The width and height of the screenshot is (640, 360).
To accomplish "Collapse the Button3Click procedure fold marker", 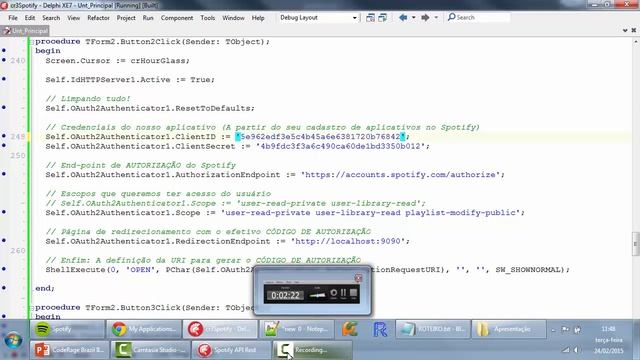I will pos(31,307).
